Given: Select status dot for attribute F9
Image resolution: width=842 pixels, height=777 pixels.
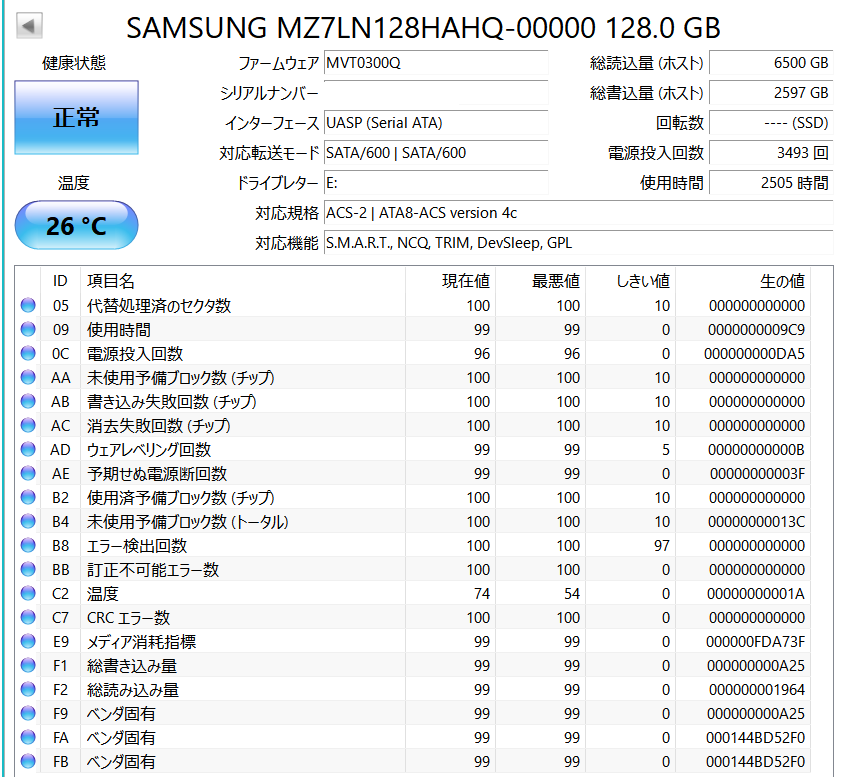Looking at the screenshot, I should 28,713.
